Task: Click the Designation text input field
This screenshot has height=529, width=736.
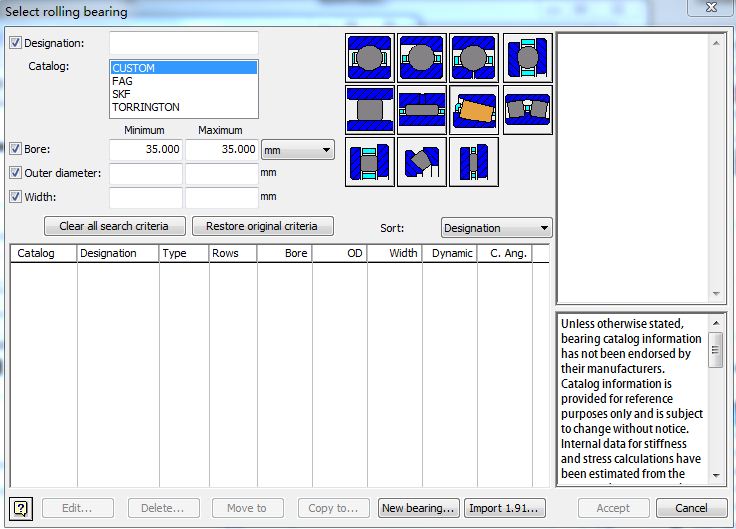Action: coord(184,43)
